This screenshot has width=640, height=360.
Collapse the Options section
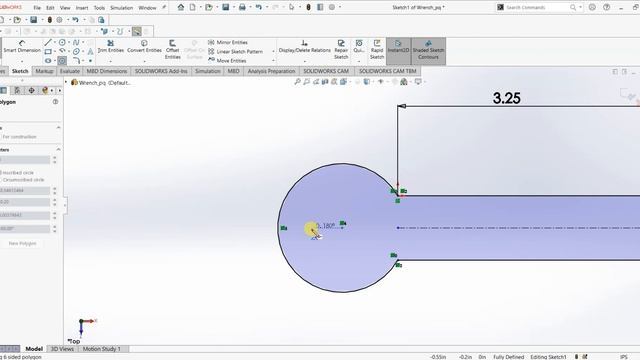click(x=58, y=128)
